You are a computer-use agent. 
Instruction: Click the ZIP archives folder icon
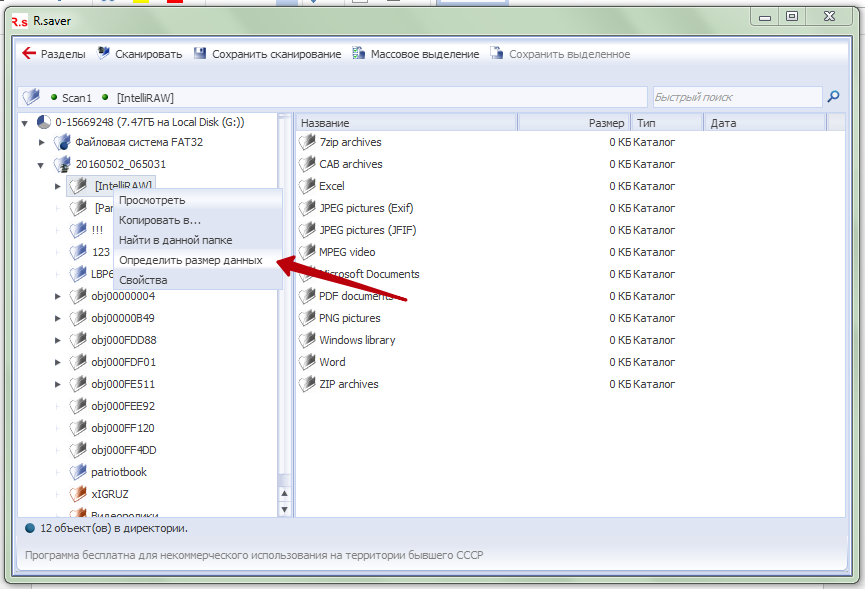tap(307, 384)
